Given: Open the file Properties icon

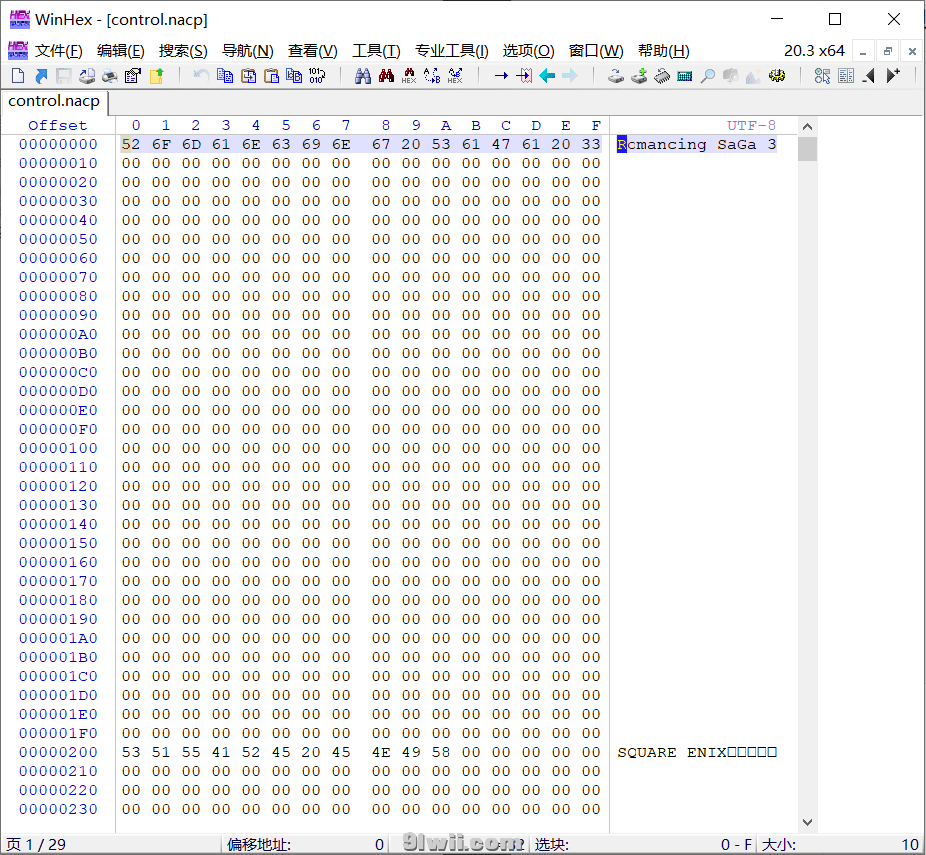Looking at the screenshot, I should [x=133, y=76].
